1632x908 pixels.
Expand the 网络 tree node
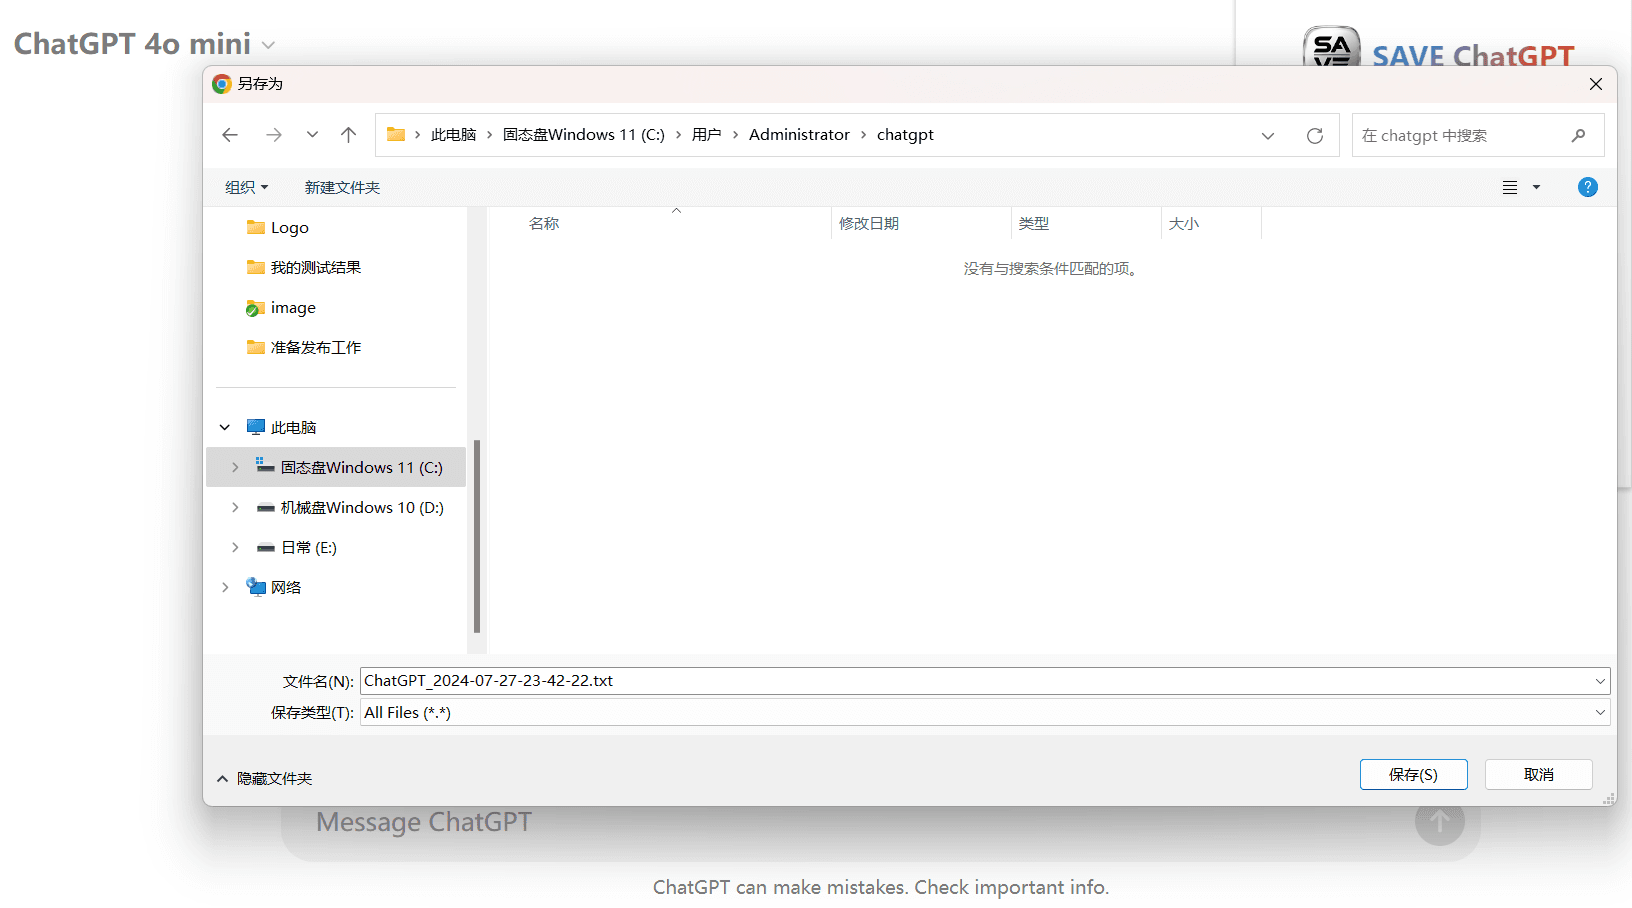[225, 587]
